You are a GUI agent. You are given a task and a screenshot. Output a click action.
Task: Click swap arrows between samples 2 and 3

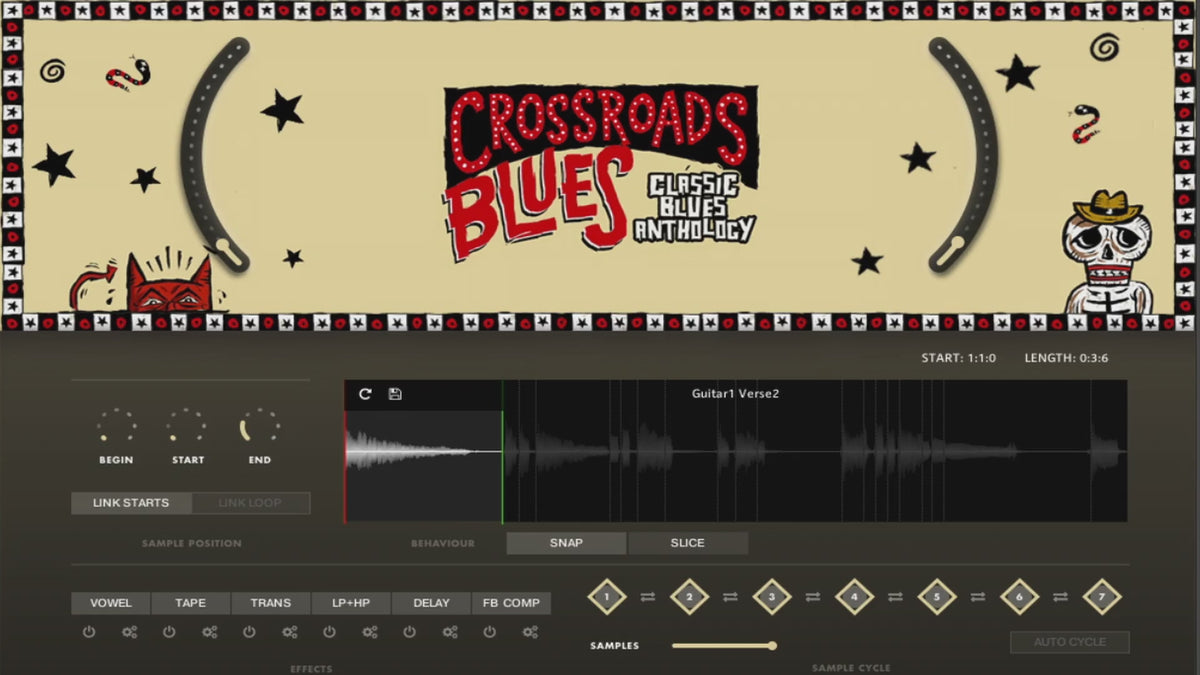click(x=730, y=597)
